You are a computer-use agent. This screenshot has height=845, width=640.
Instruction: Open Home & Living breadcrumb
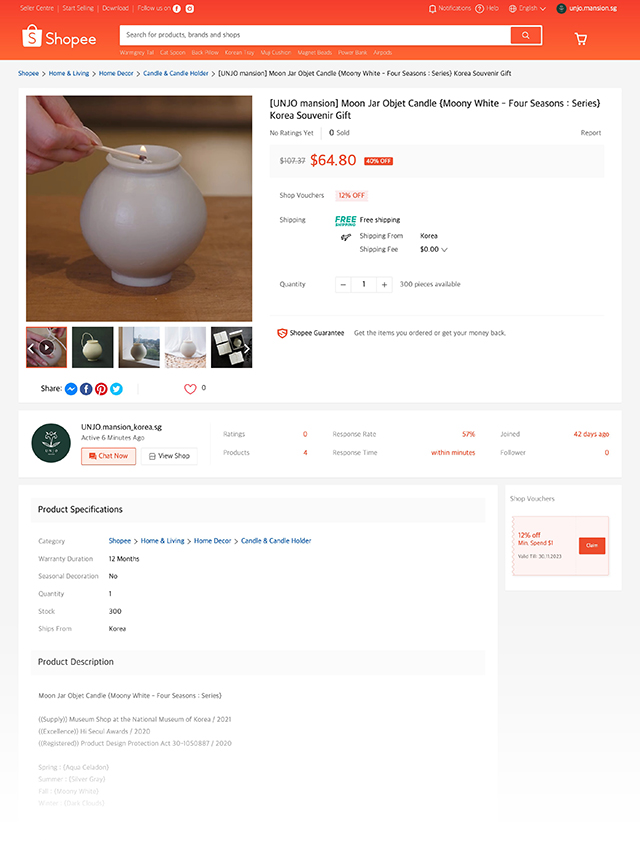[x=69, y=73]
